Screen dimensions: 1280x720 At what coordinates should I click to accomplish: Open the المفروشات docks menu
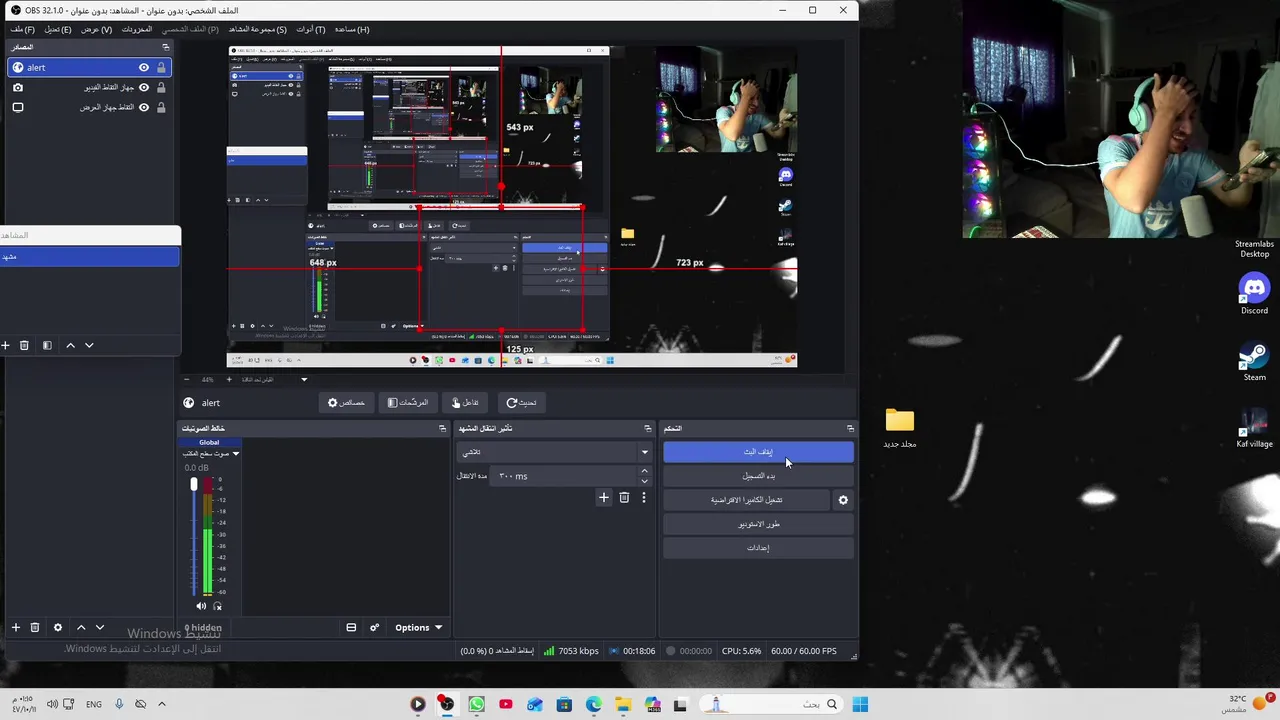(x=136, y=29)
